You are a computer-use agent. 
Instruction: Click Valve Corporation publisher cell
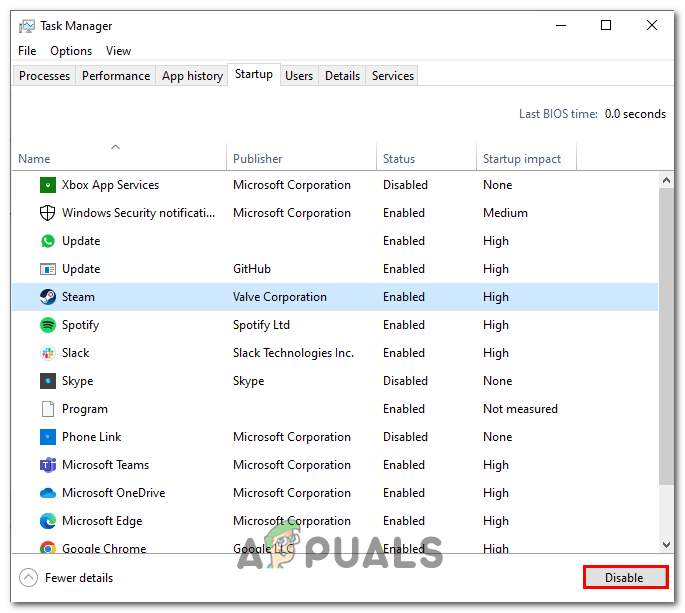[x=280, y=297]
